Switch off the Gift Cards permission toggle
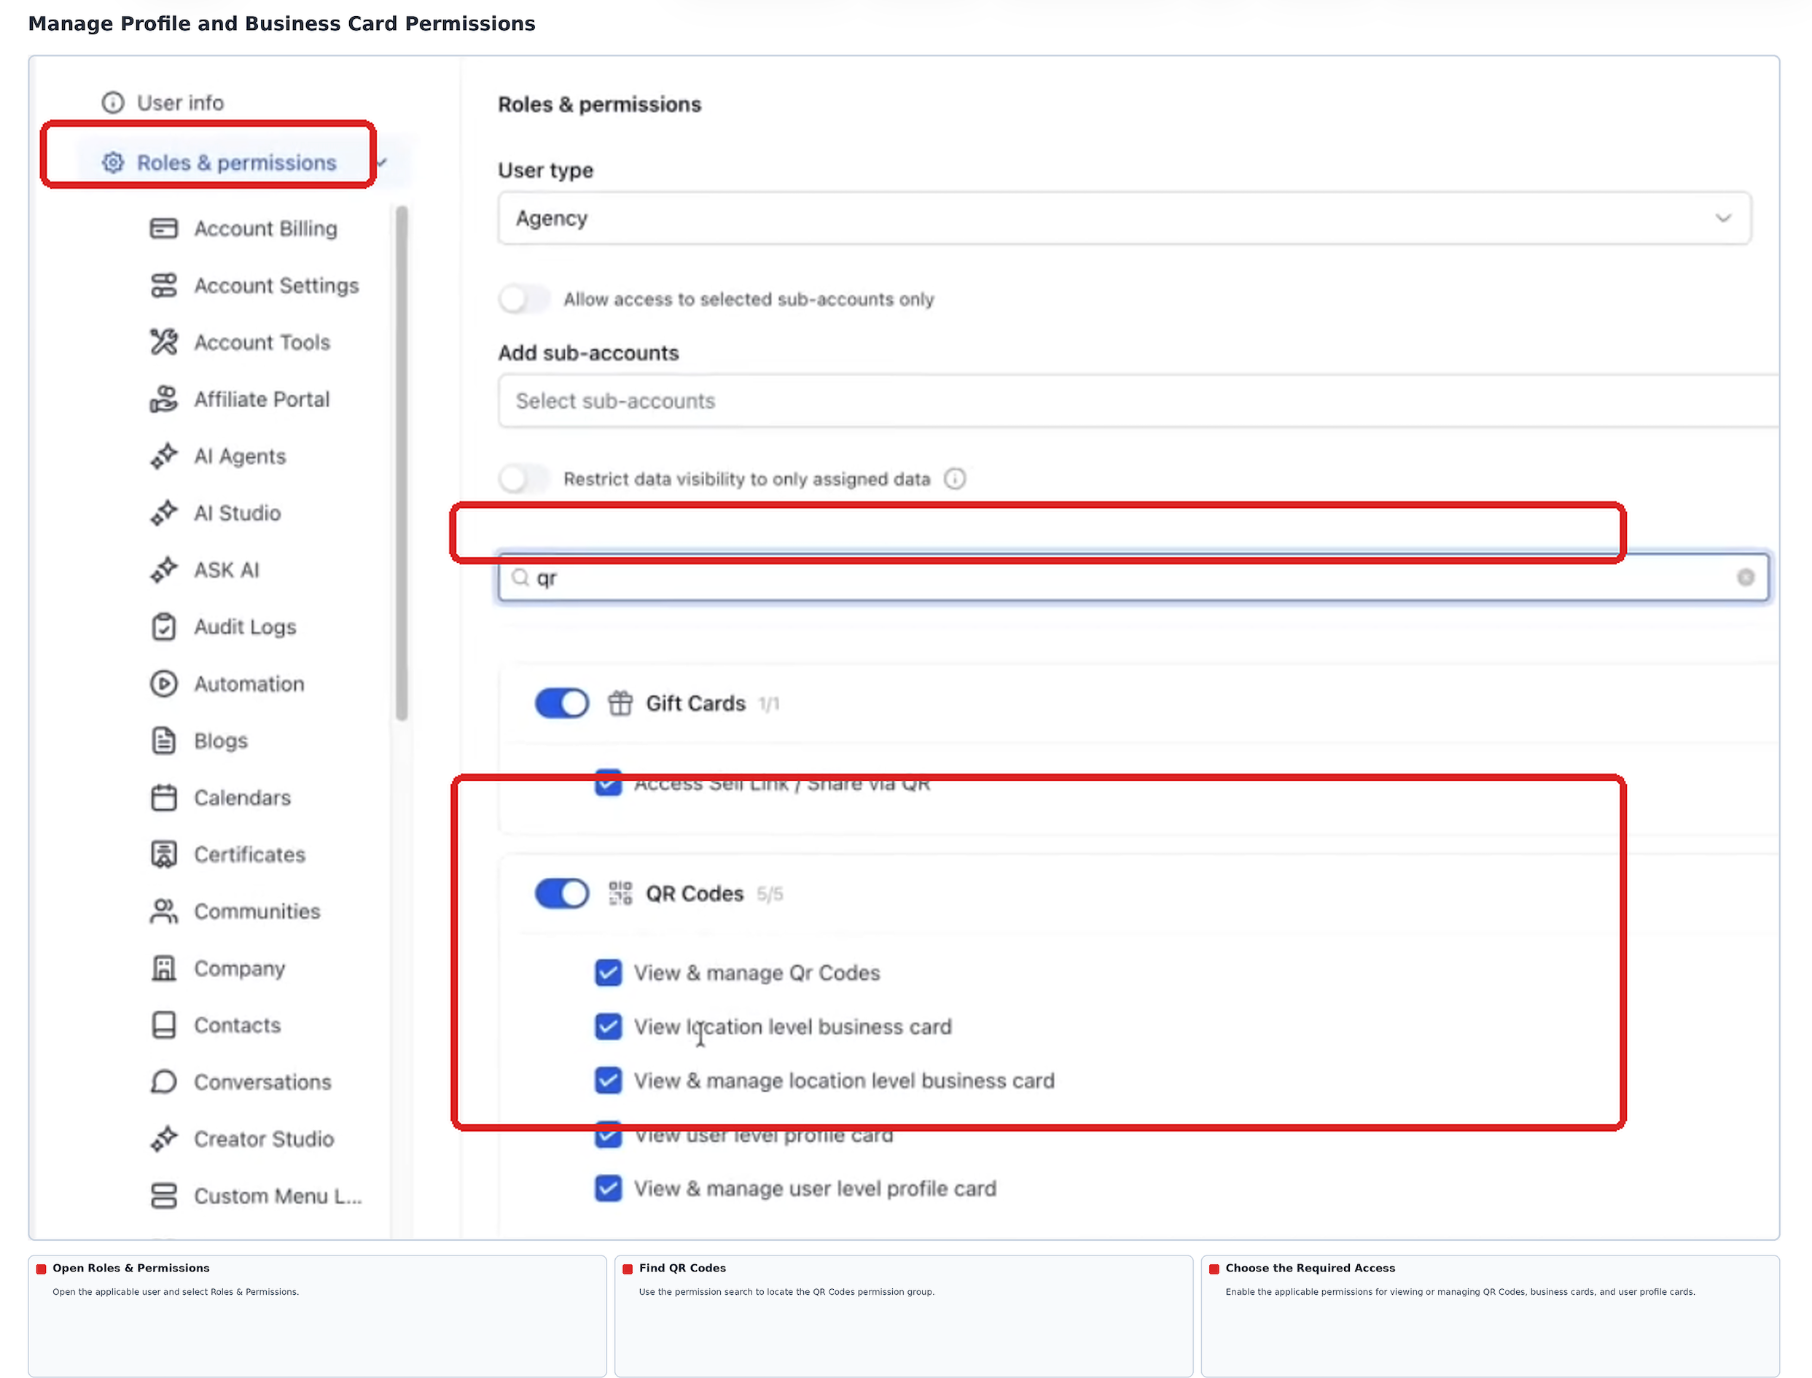 (562, 703)
